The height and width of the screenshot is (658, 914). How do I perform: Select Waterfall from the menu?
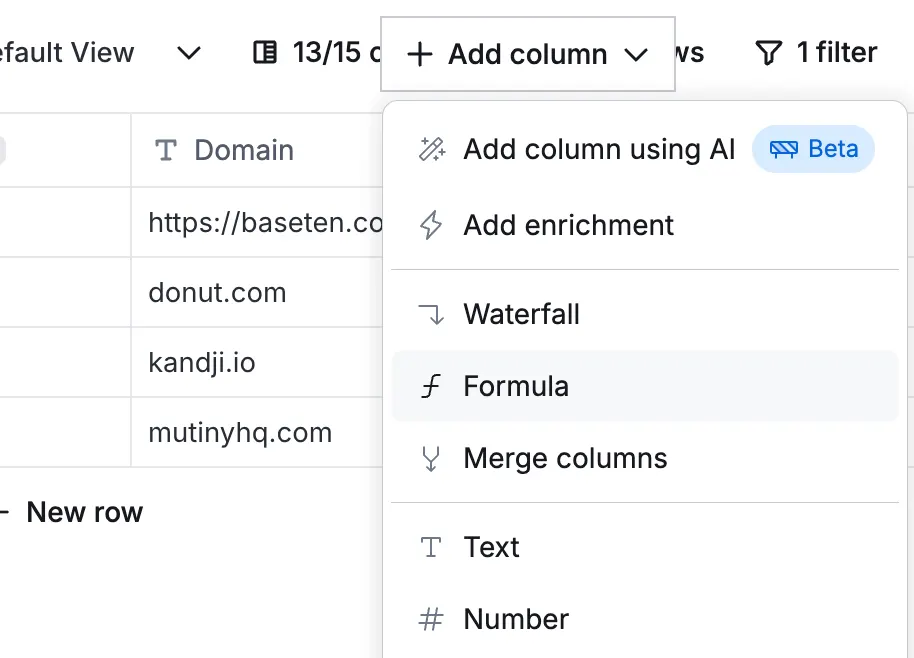tap(645, 315)
